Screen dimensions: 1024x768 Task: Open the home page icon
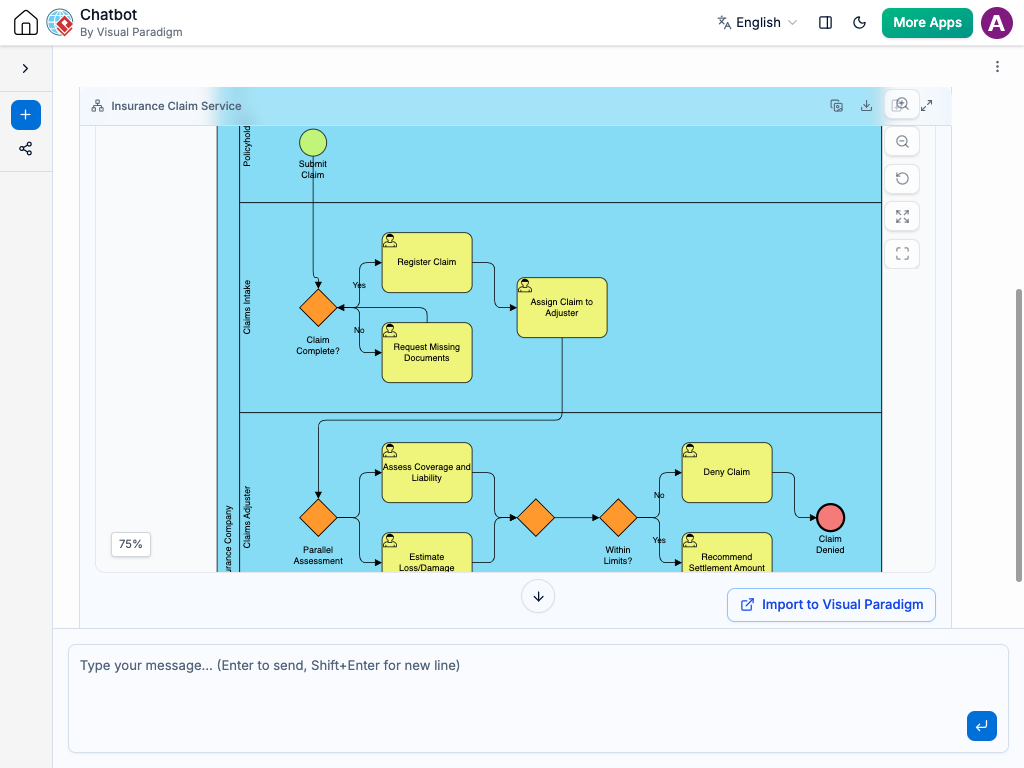click(x=25, y=22)
